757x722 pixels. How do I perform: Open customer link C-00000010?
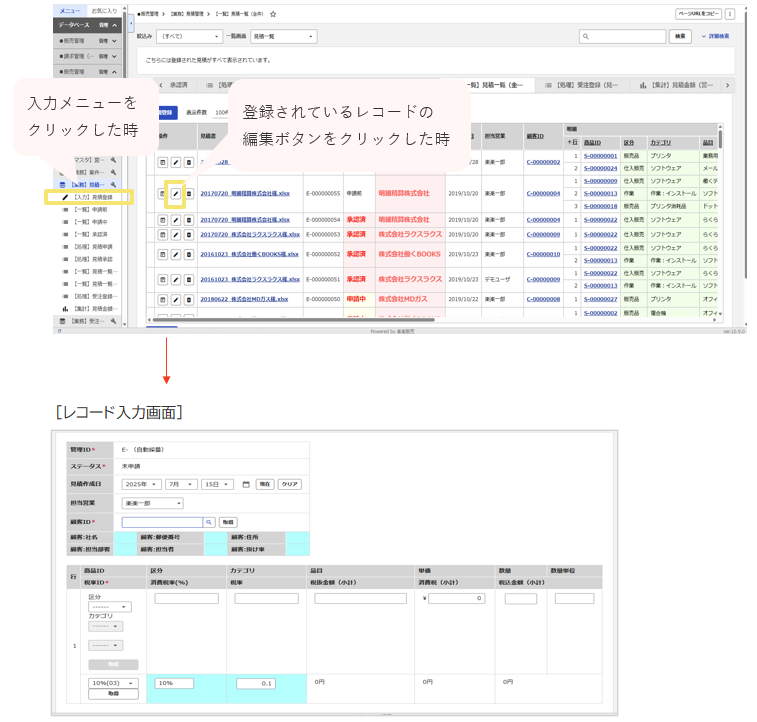(x=544, y=254)
